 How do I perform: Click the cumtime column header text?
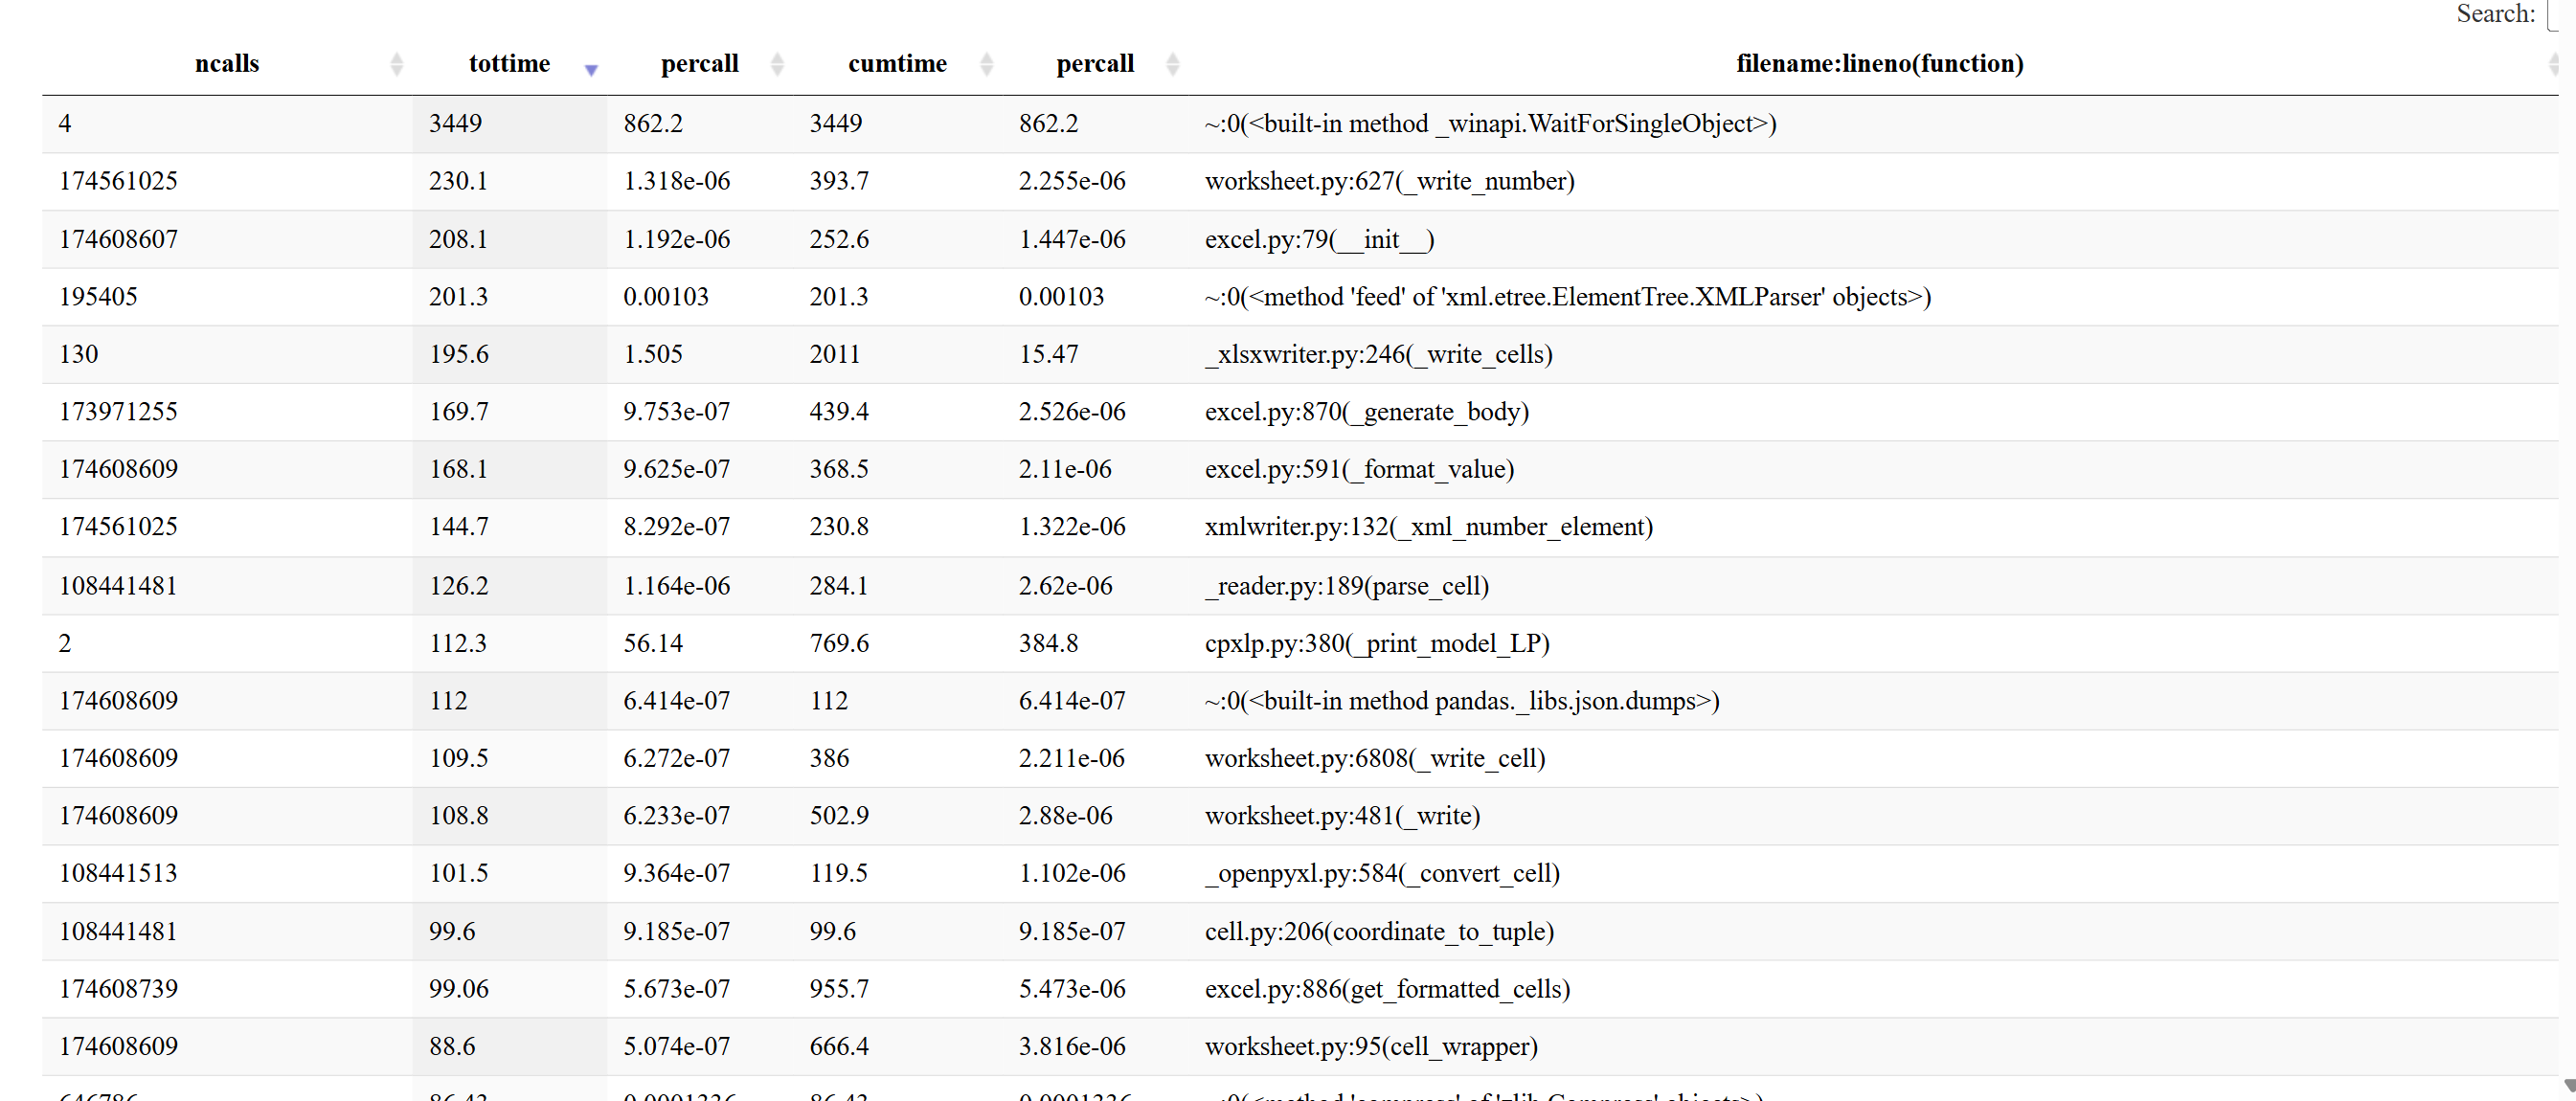pyautogui.click(x=897, y=64)
